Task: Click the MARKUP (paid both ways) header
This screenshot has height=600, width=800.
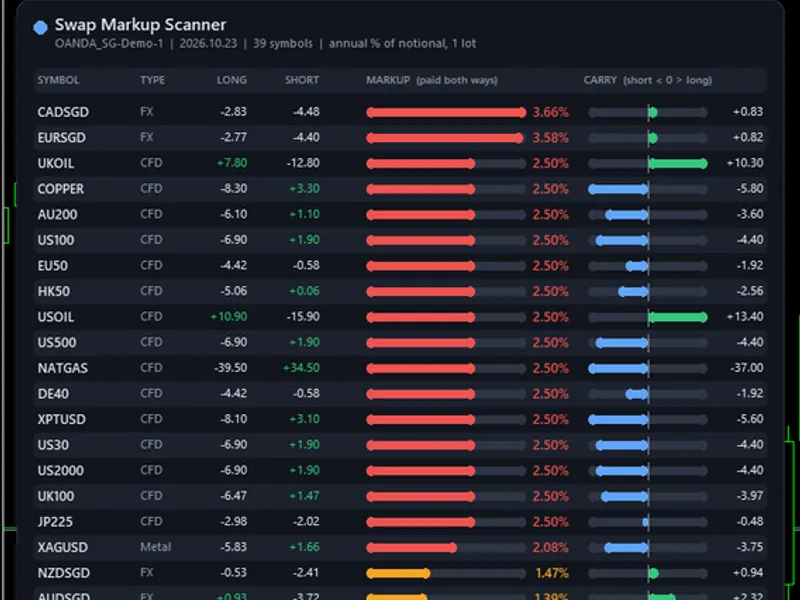Action: [432, 80]
